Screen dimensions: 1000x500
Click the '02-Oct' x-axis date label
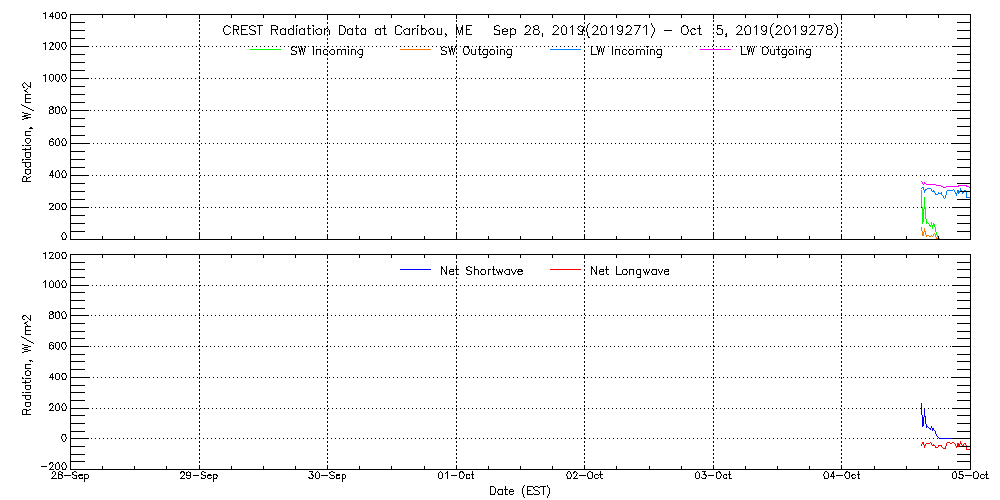coord(584,478)
